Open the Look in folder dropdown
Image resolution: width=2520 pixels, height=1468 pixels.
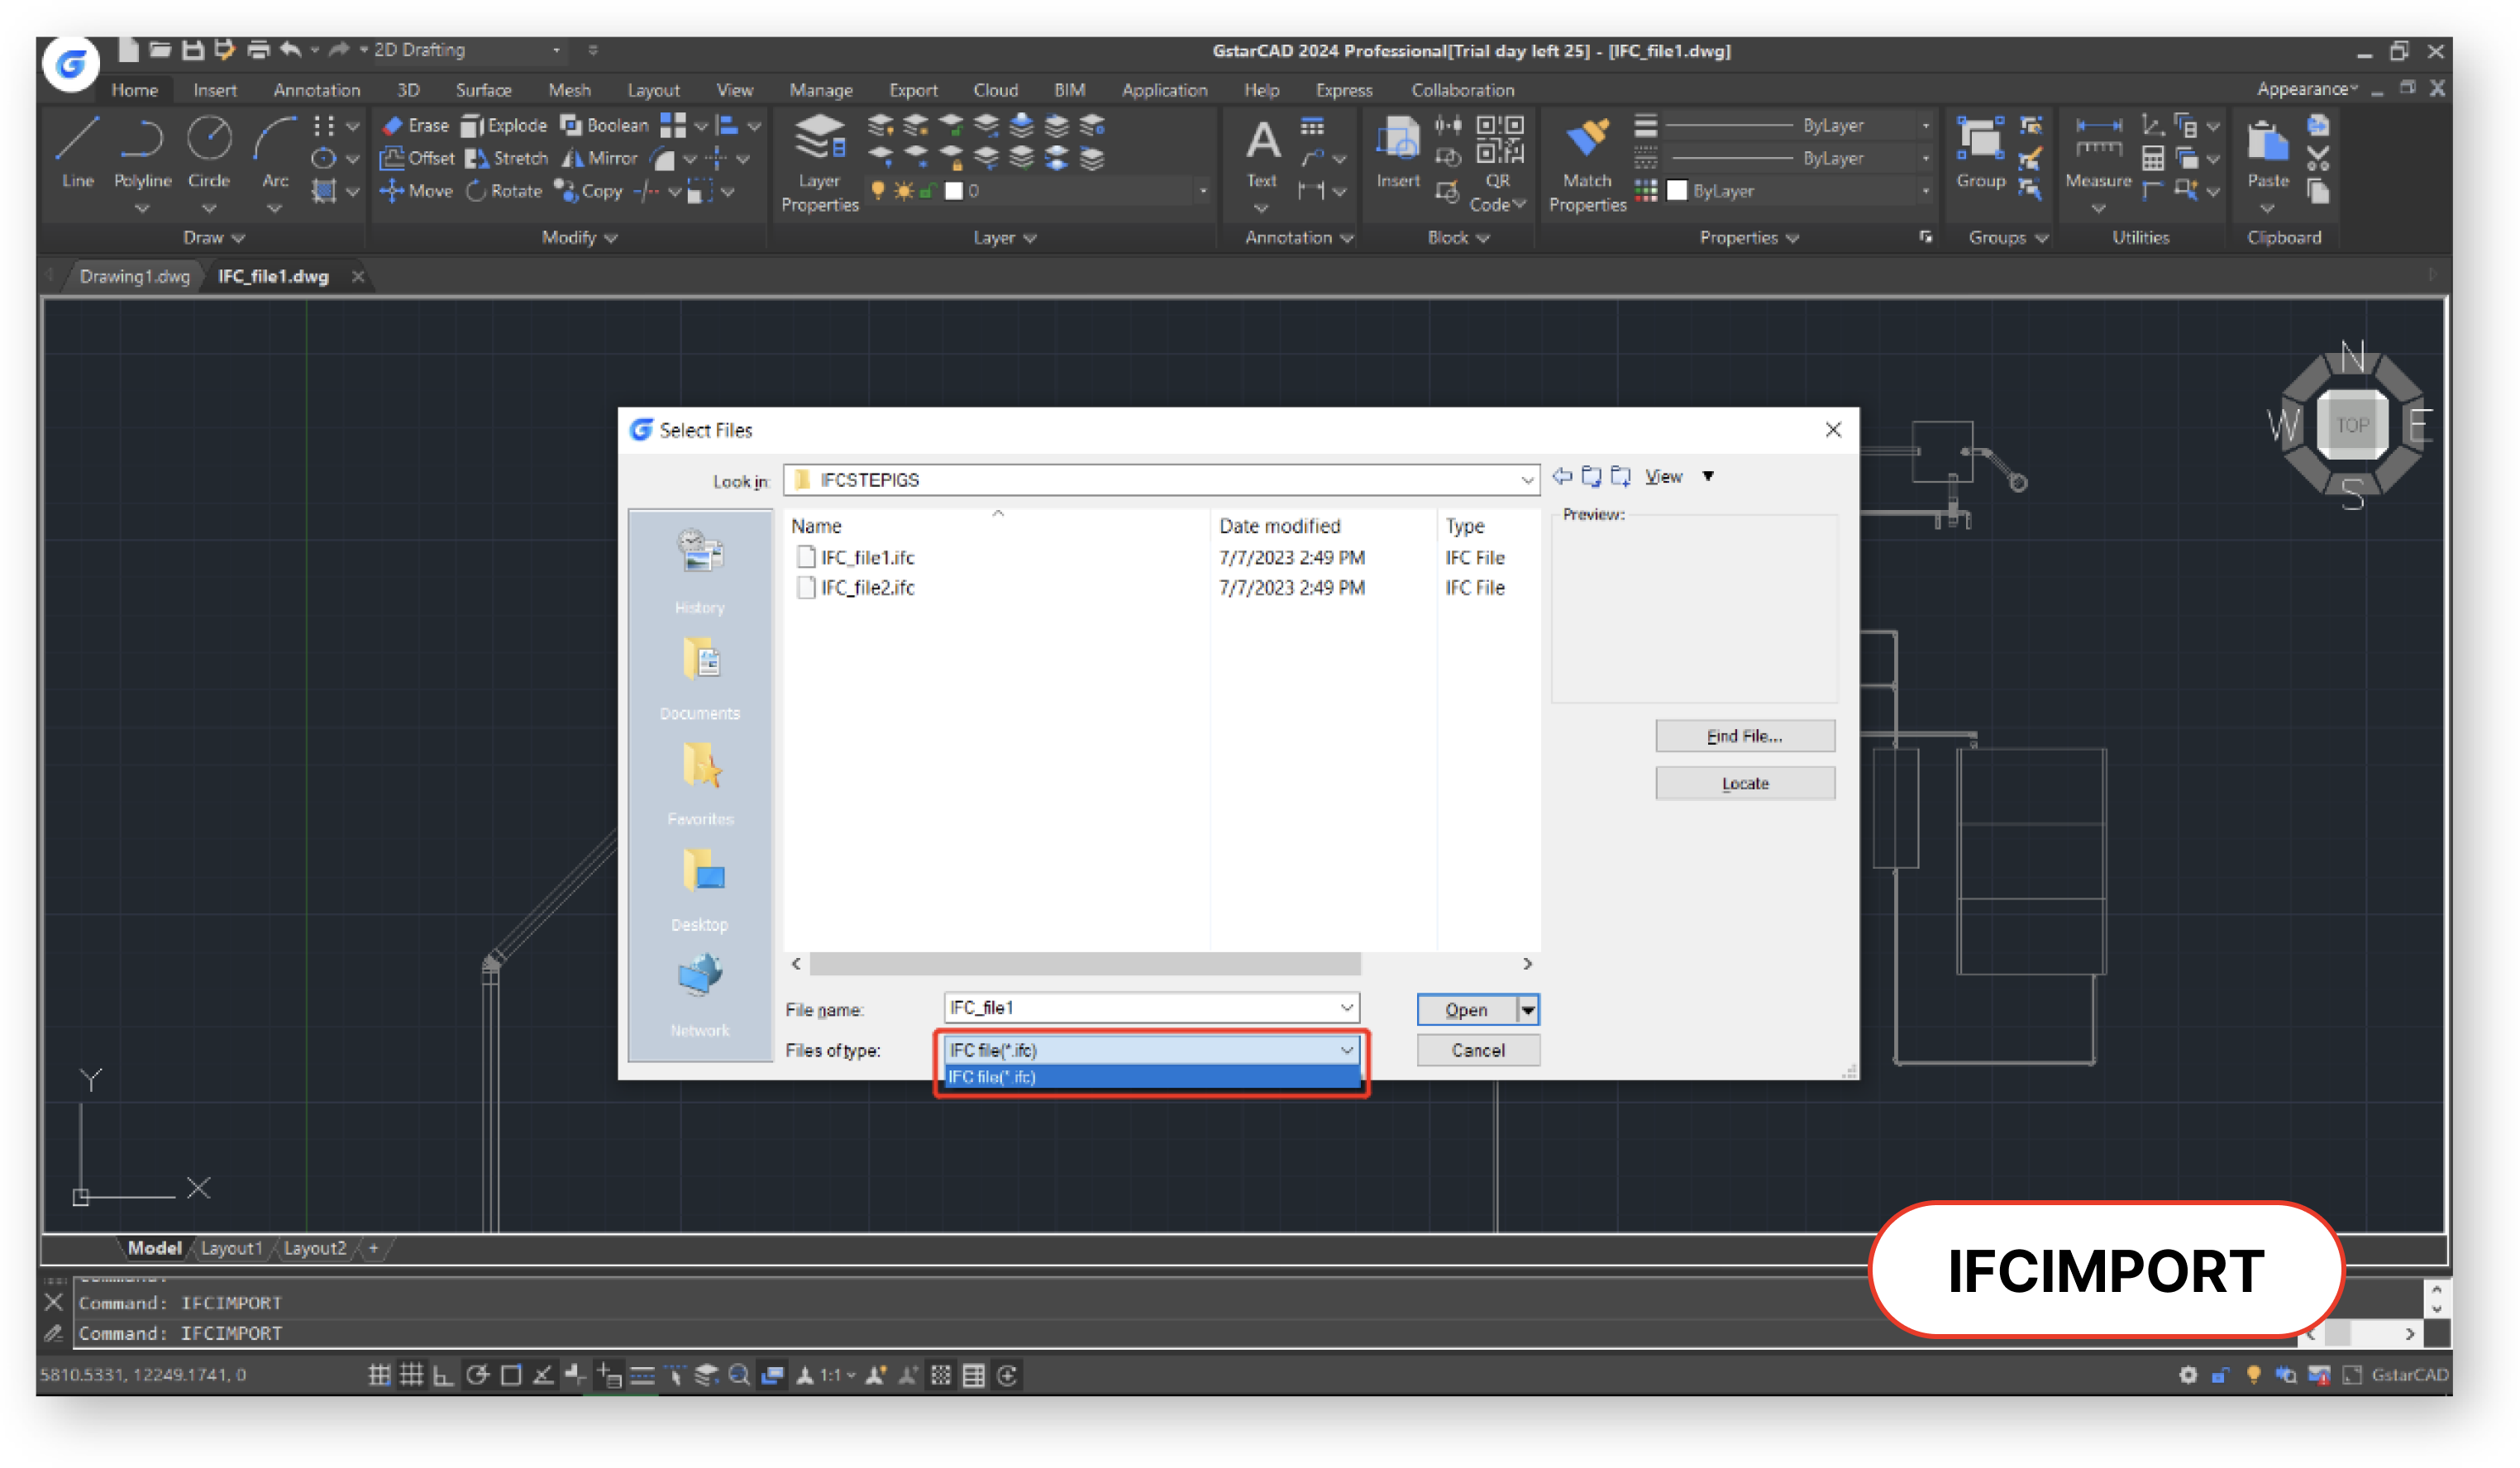click(1527, 480)
